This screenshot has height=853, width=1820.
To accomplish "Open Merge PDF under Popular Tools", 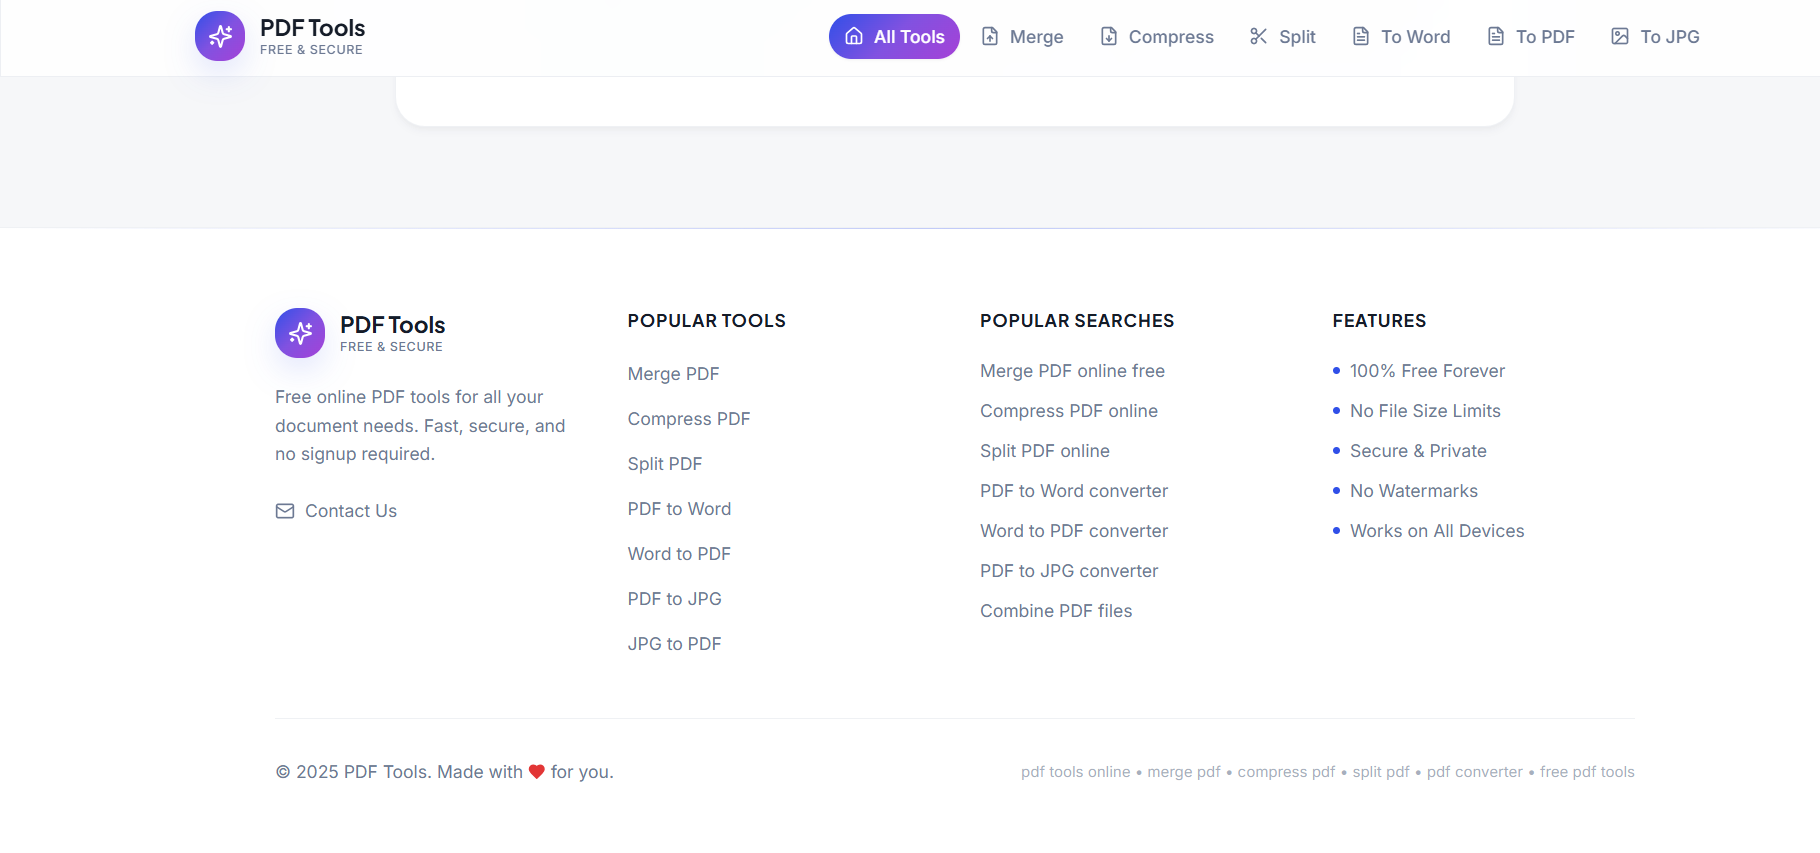I will (673, 374).
